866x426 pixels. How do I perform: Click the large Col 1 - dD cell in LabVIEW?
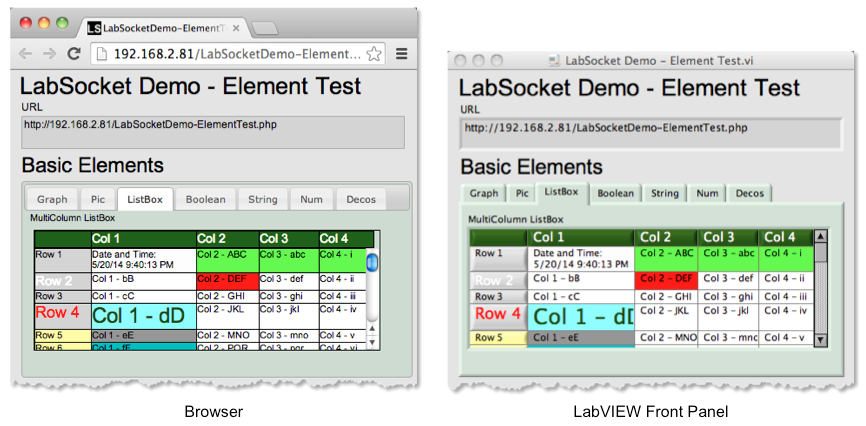[x=581, y=317]
